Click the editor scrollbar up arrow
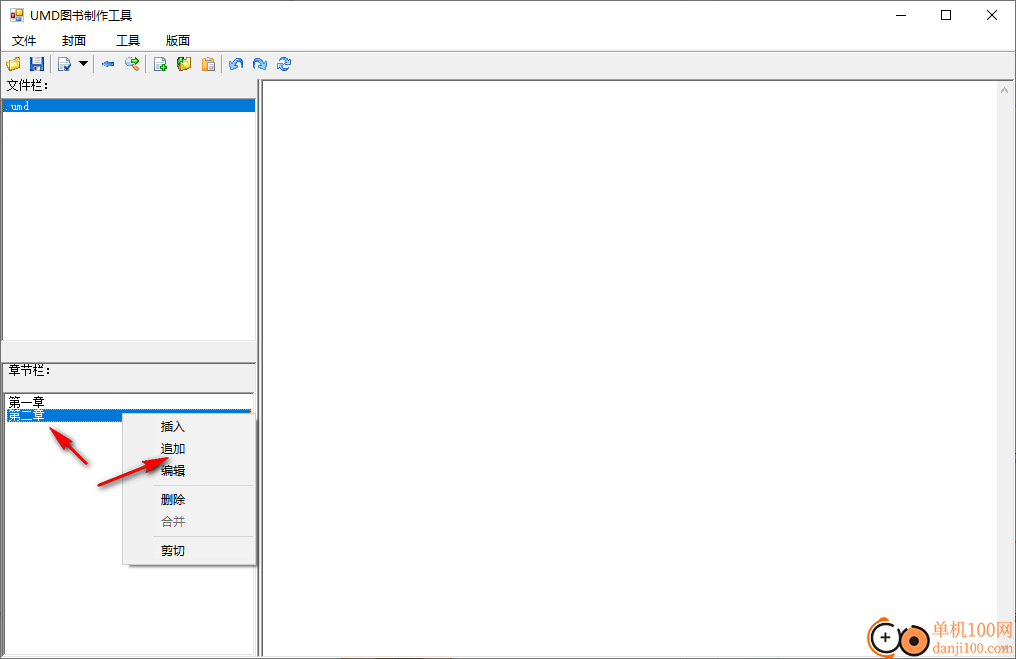The height and width of the screenshot is (659, 1016). coord(1004,90)
